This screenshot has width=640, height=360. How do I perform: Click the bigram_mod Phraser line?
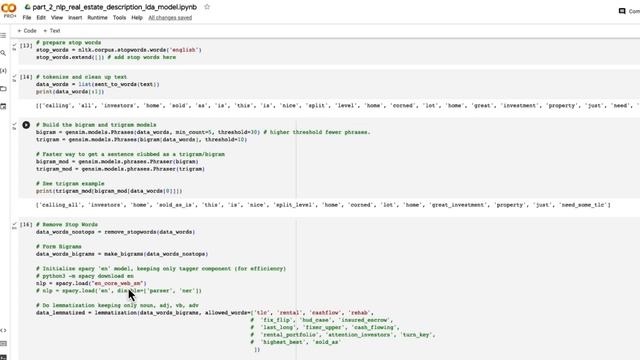pyautogui.click(x=117, y=162)
